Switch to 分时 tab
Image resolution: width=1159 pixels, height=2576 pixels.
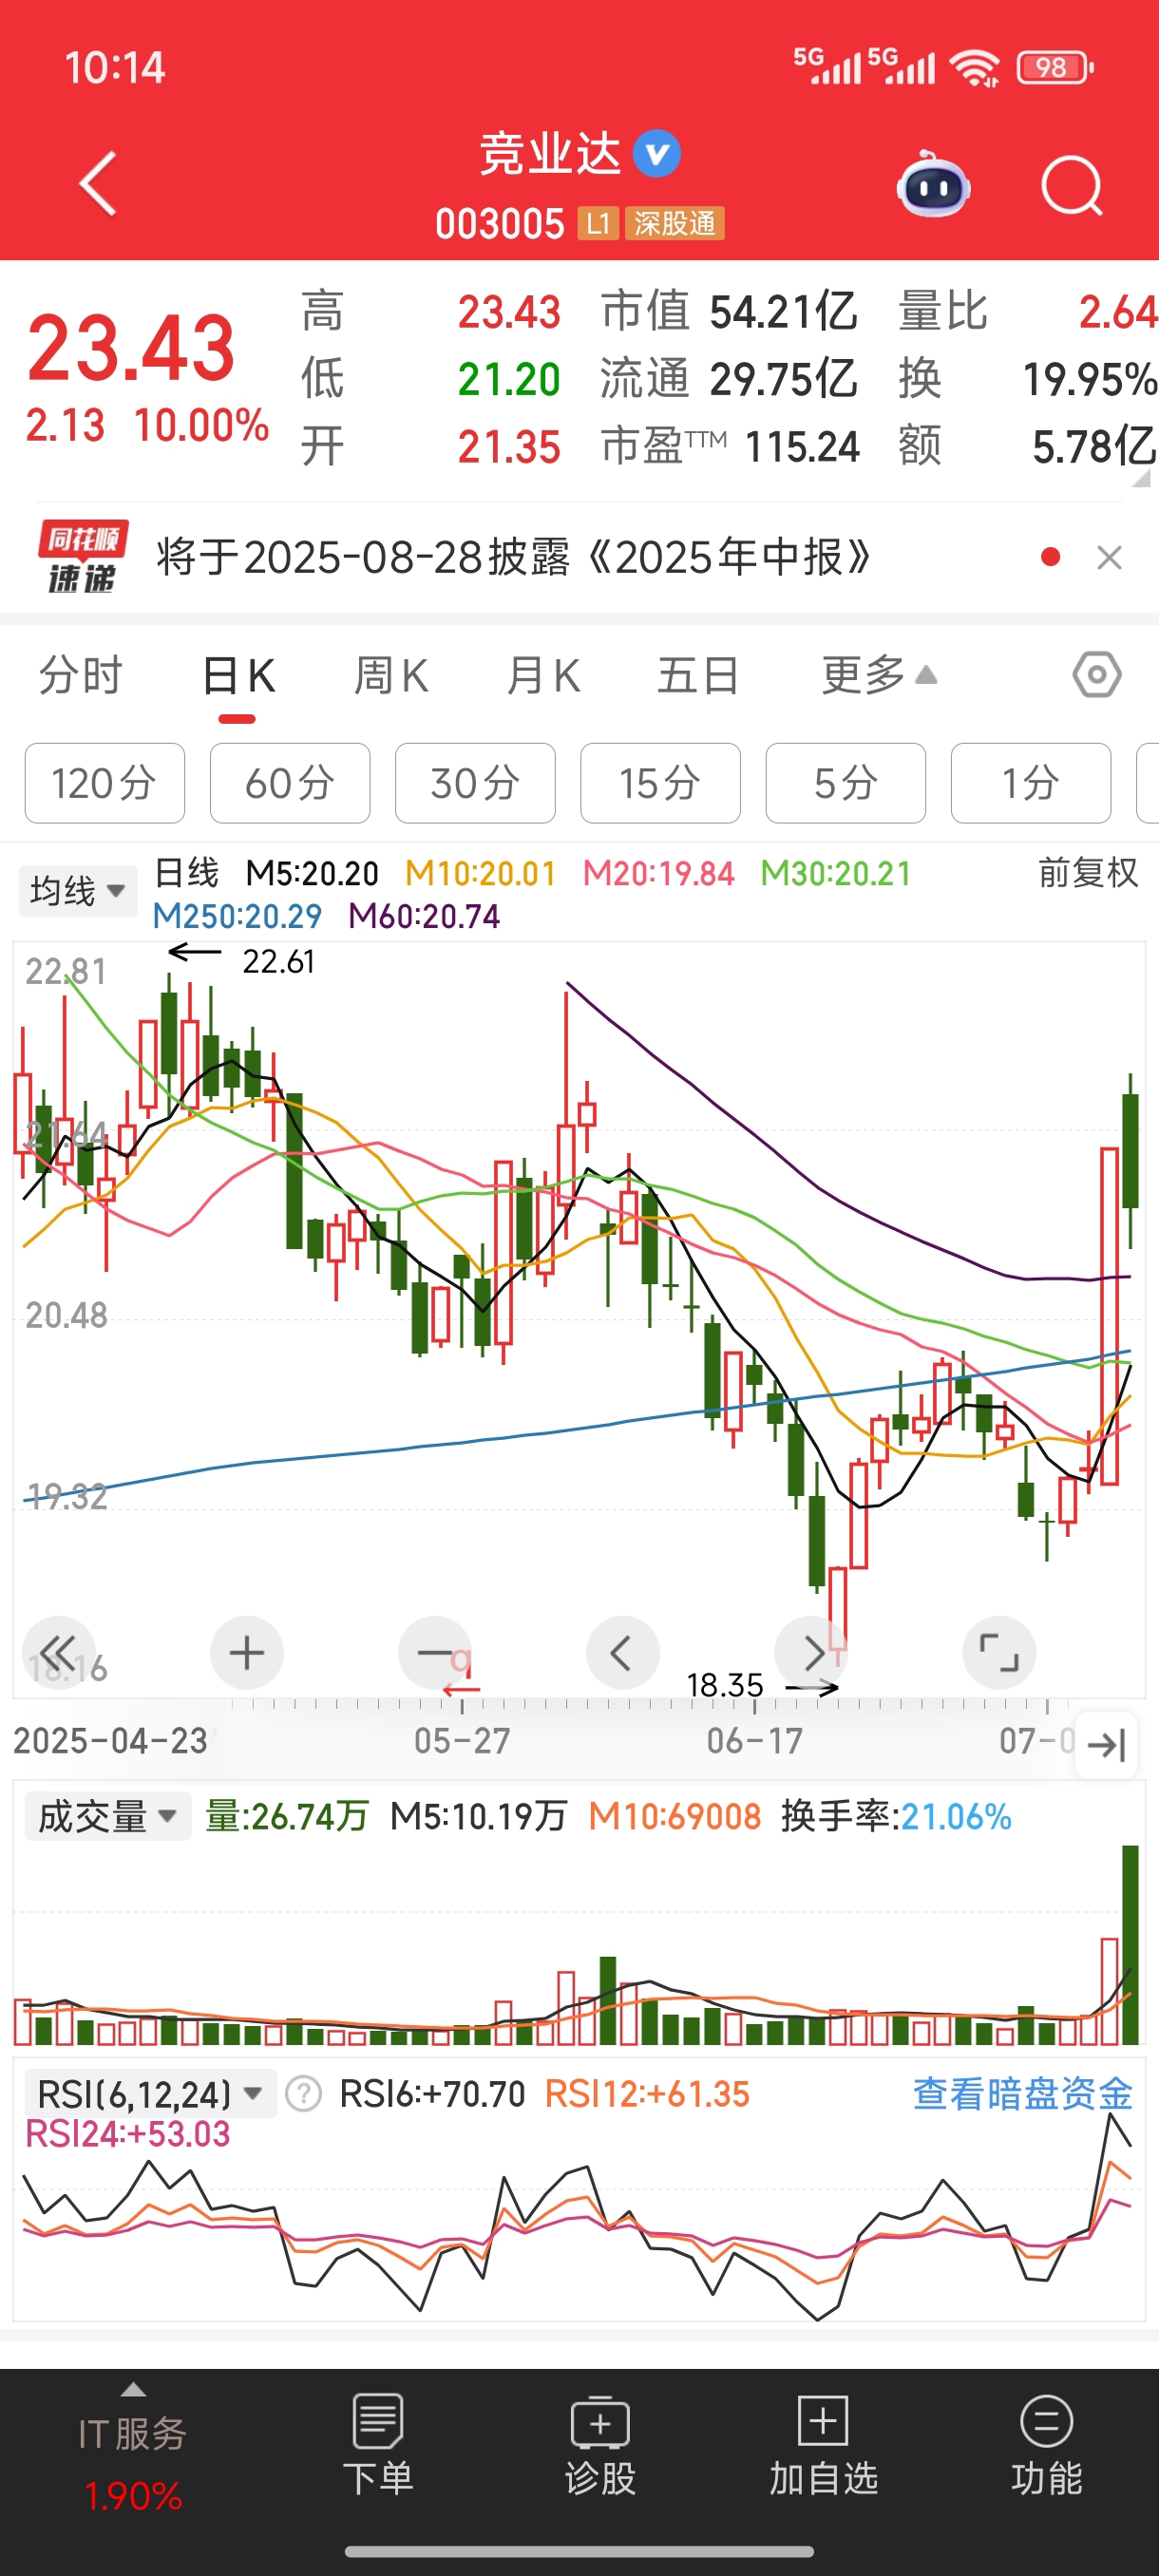[80, 676]
